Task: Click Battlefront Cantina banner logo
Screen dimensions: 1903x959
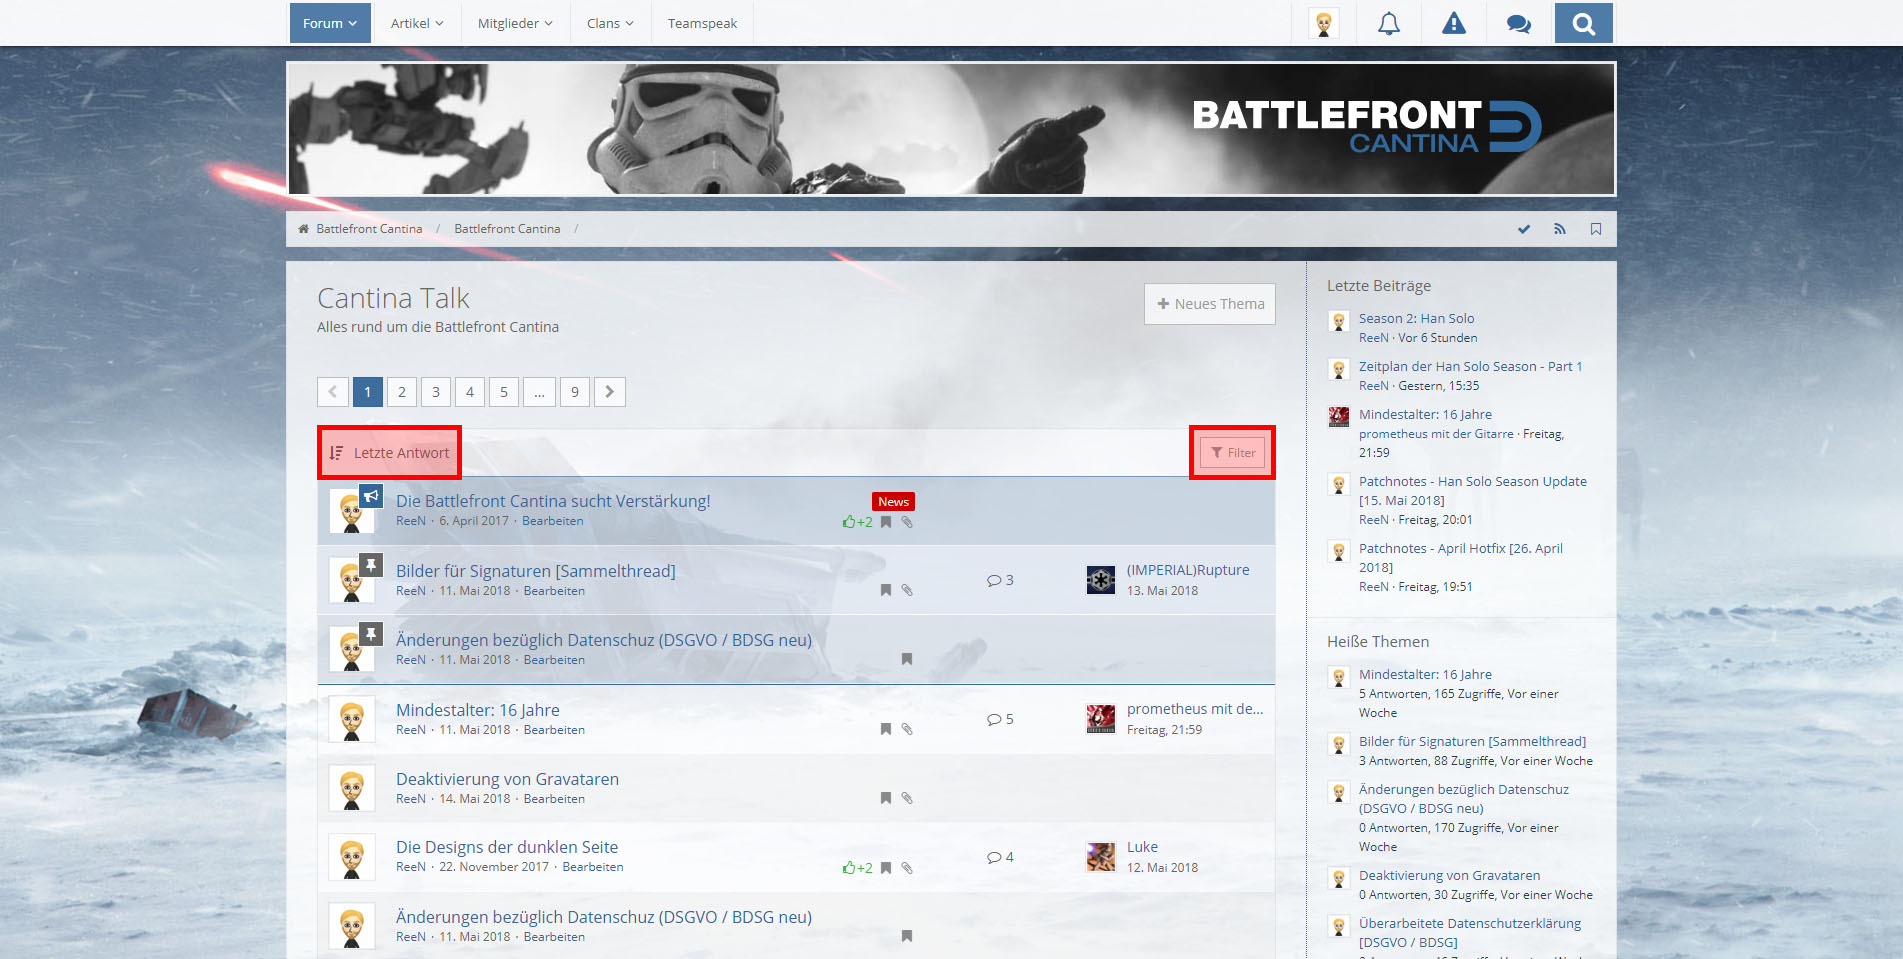Action: click(1367, 128)
